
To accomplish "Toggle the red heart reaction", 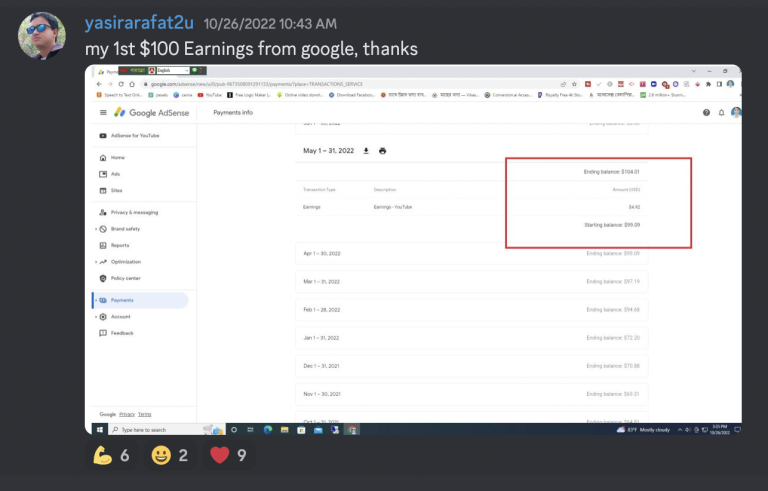I will pos(228,455).
